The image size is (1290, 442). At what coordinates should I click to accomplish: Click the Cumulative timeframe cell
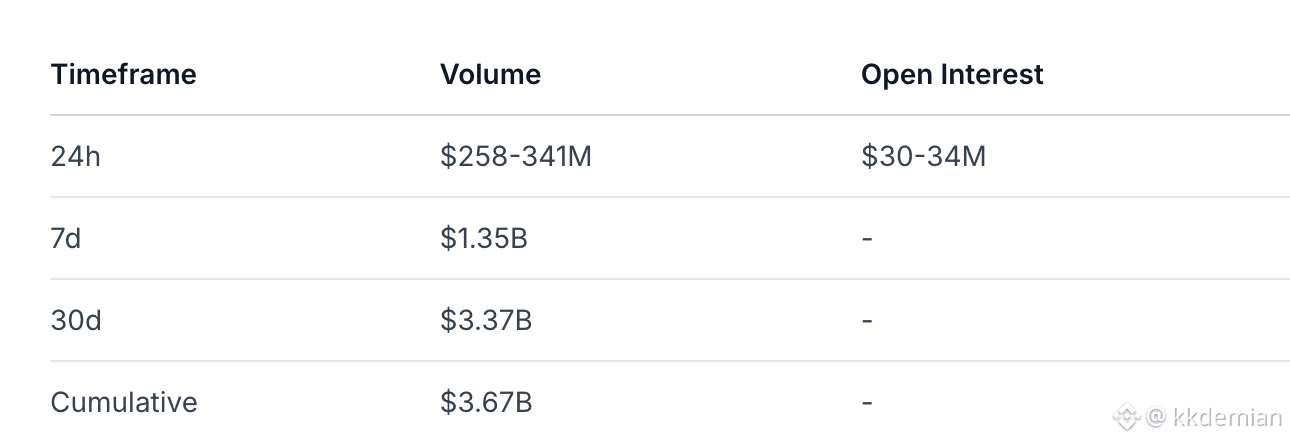point(123,403)
